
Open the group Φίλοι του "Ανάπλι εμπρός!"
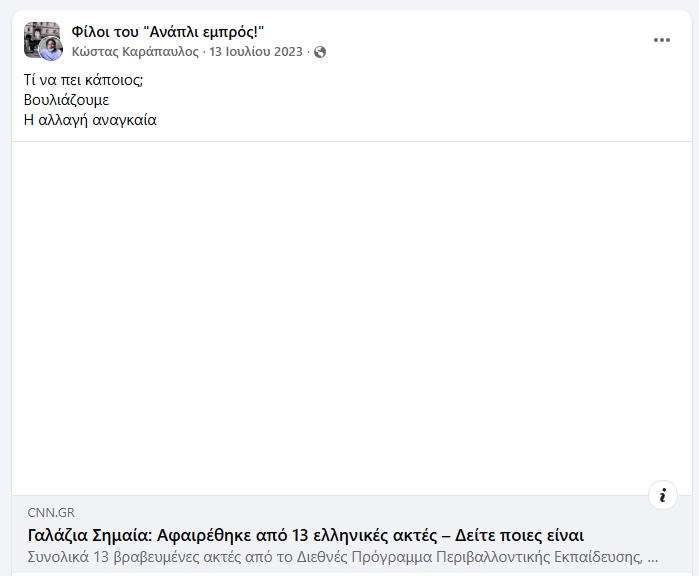coord(167,32)
